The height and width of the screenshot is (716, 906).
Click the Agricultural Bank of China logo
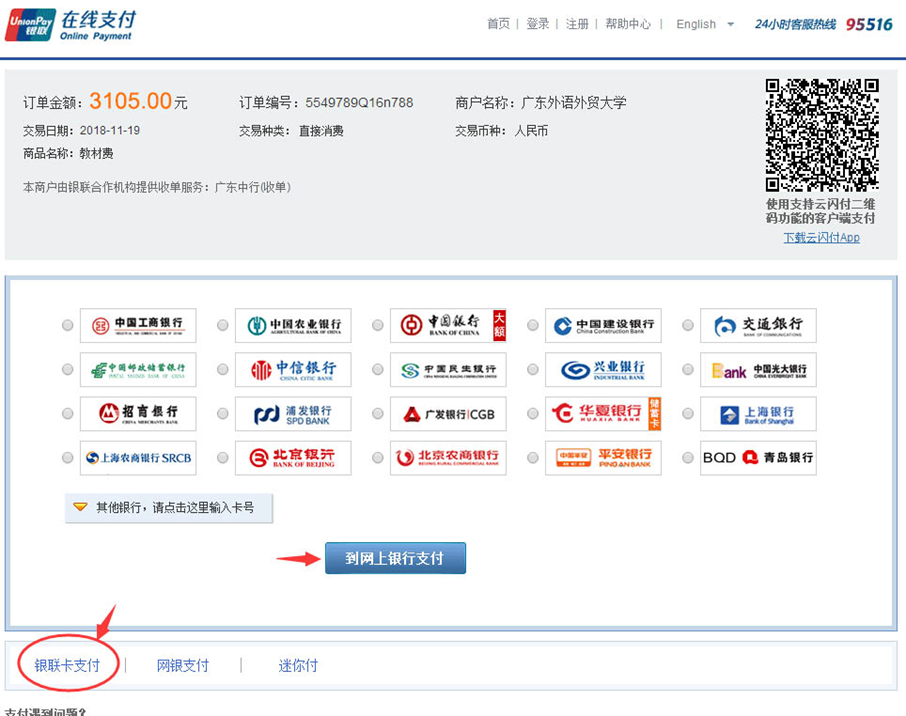pyautogui.click(x=293, y=325)
